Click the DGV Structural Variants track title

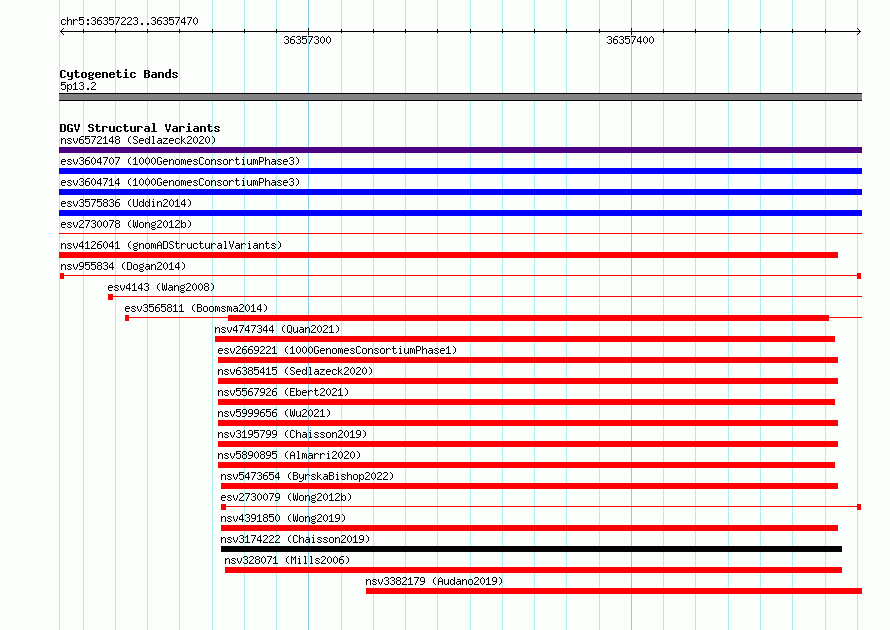[140, 128]
